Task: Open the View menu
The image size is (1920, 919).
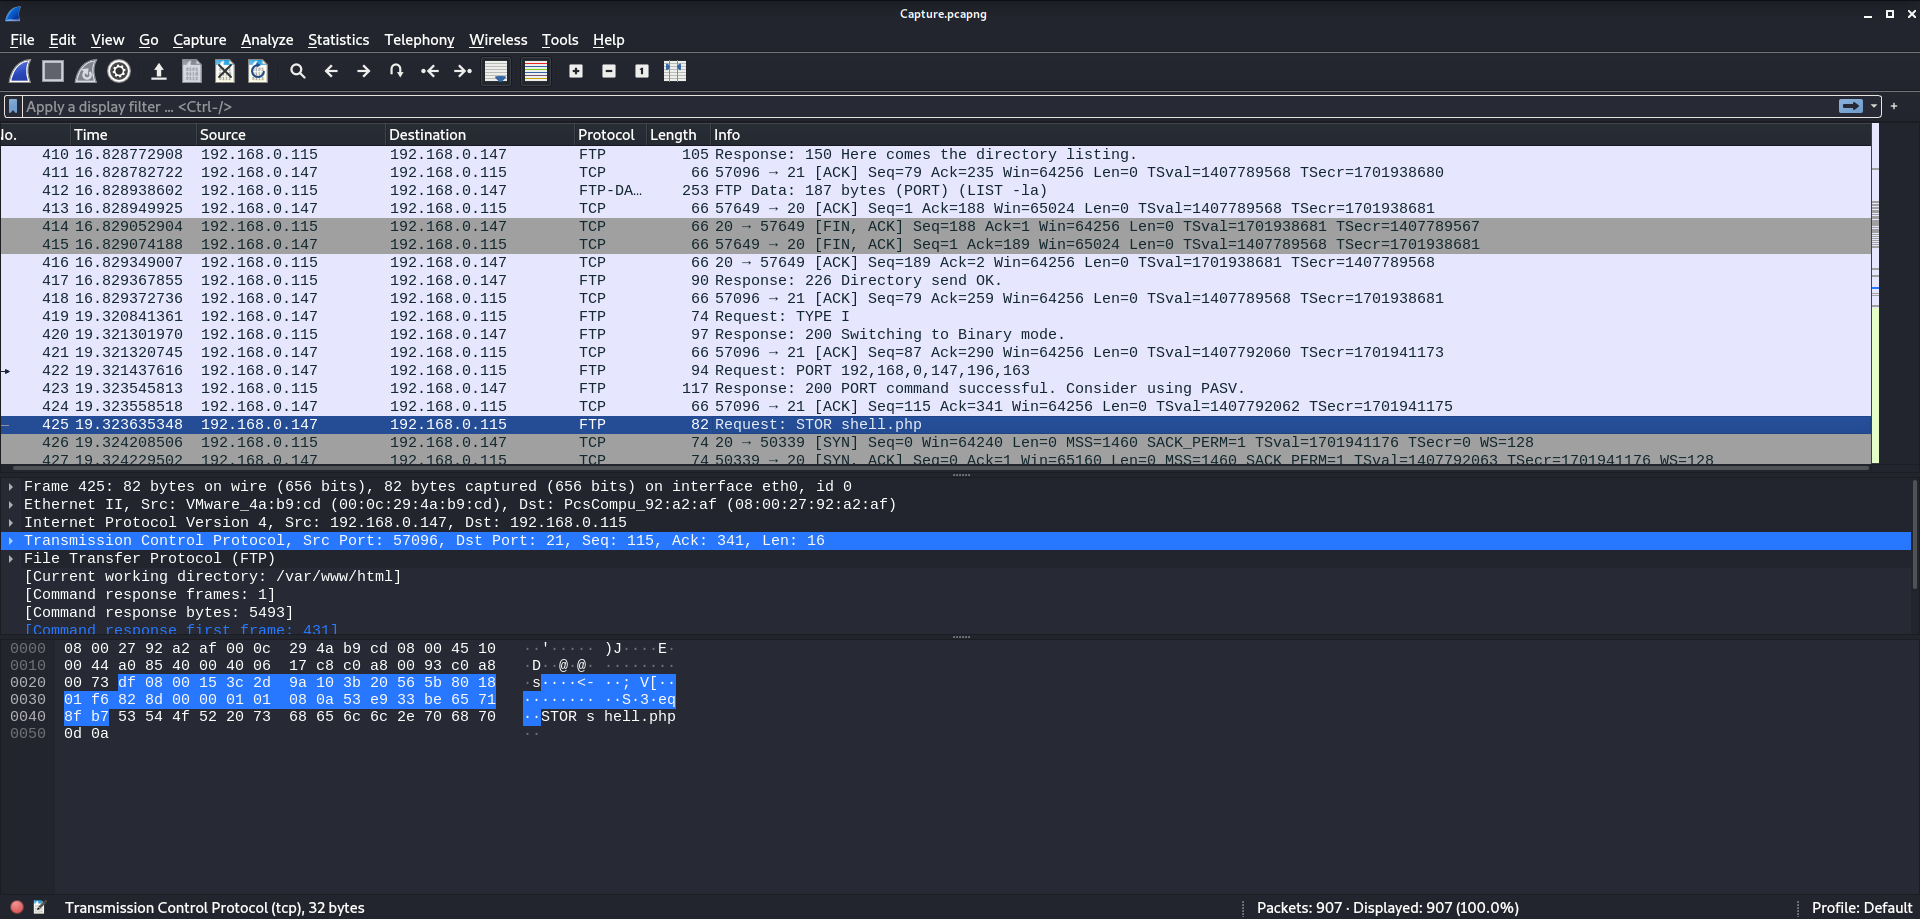Action: pos(107,40)
